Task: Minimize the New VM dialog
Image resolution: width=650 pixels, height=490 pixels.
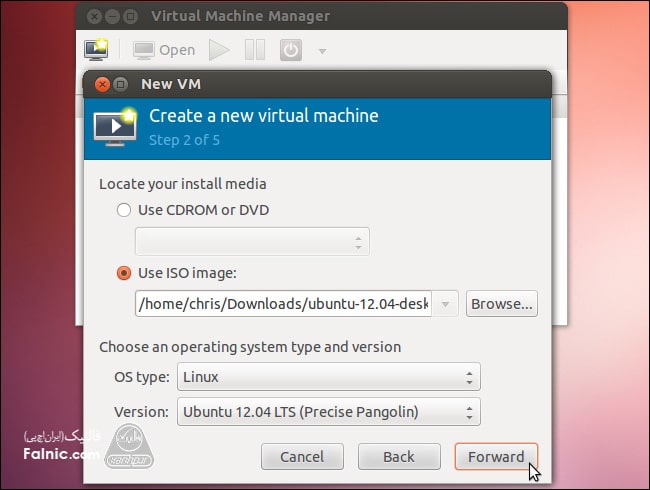Action: pos(121,84)
